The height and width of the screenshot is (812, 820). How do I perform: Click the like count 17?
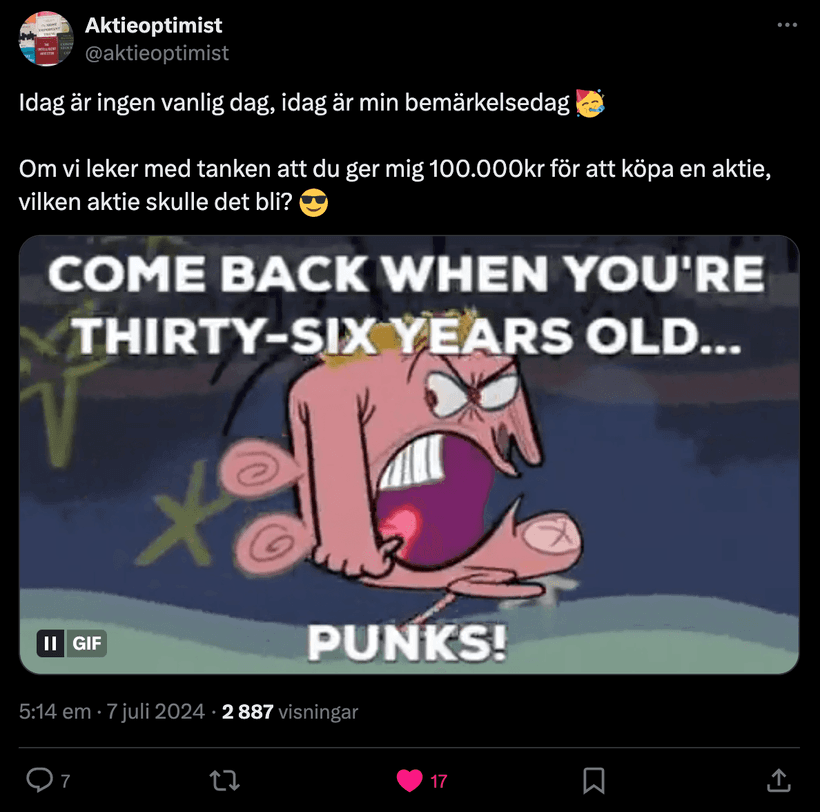(x=439, y=781)
